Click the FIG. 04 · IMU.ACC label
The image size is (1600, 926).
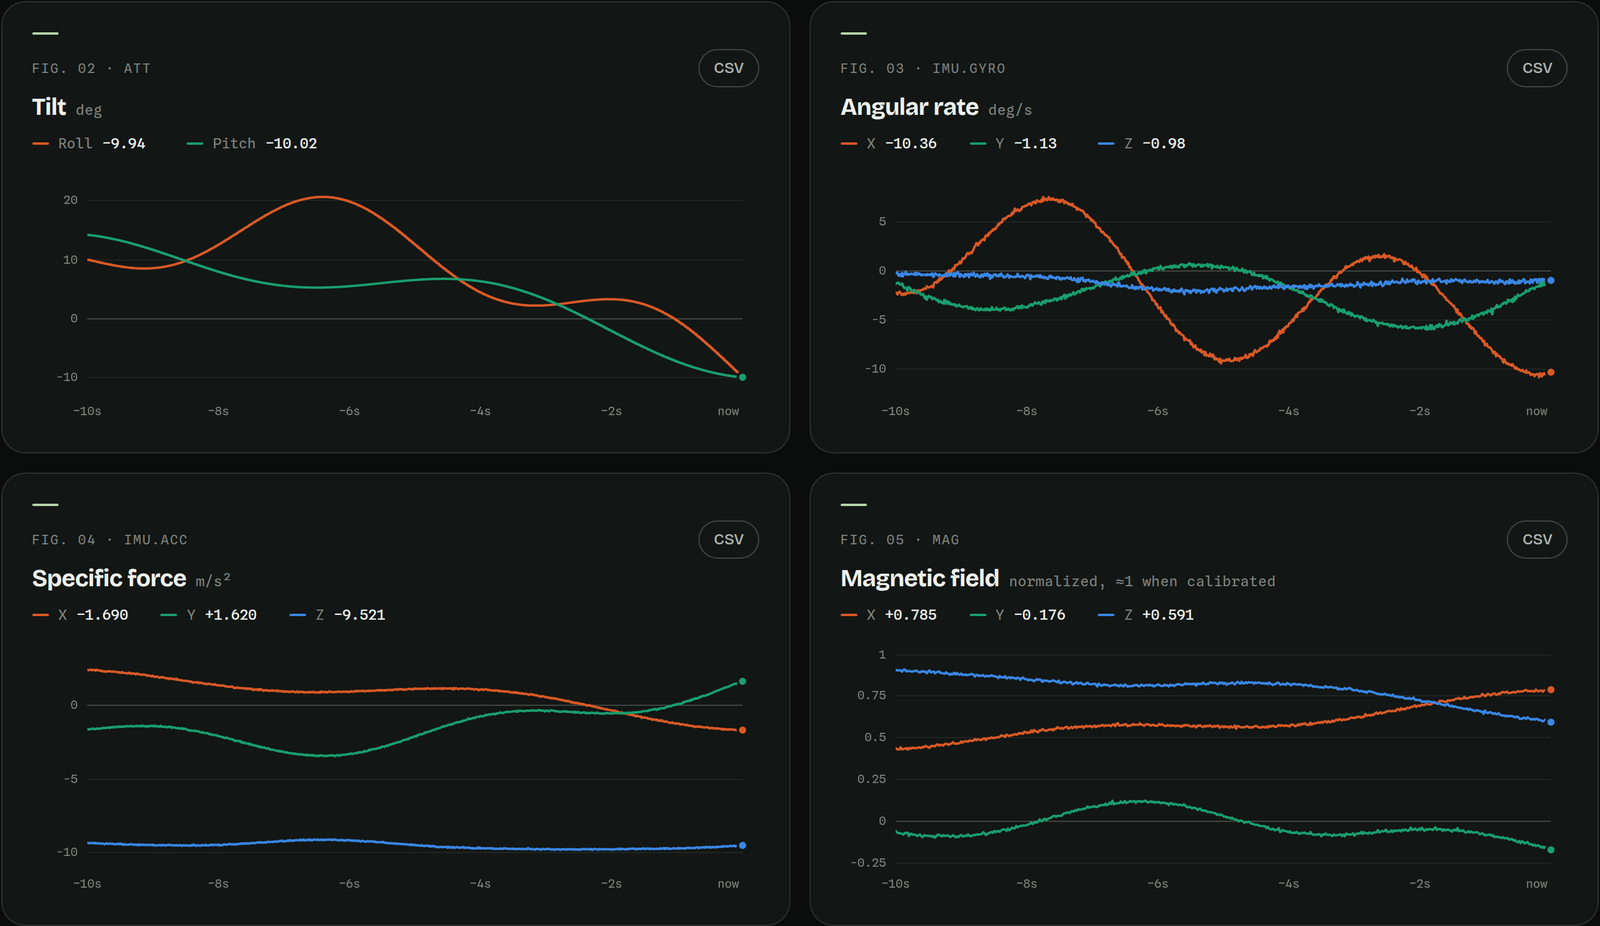click(x=110, y=540)
